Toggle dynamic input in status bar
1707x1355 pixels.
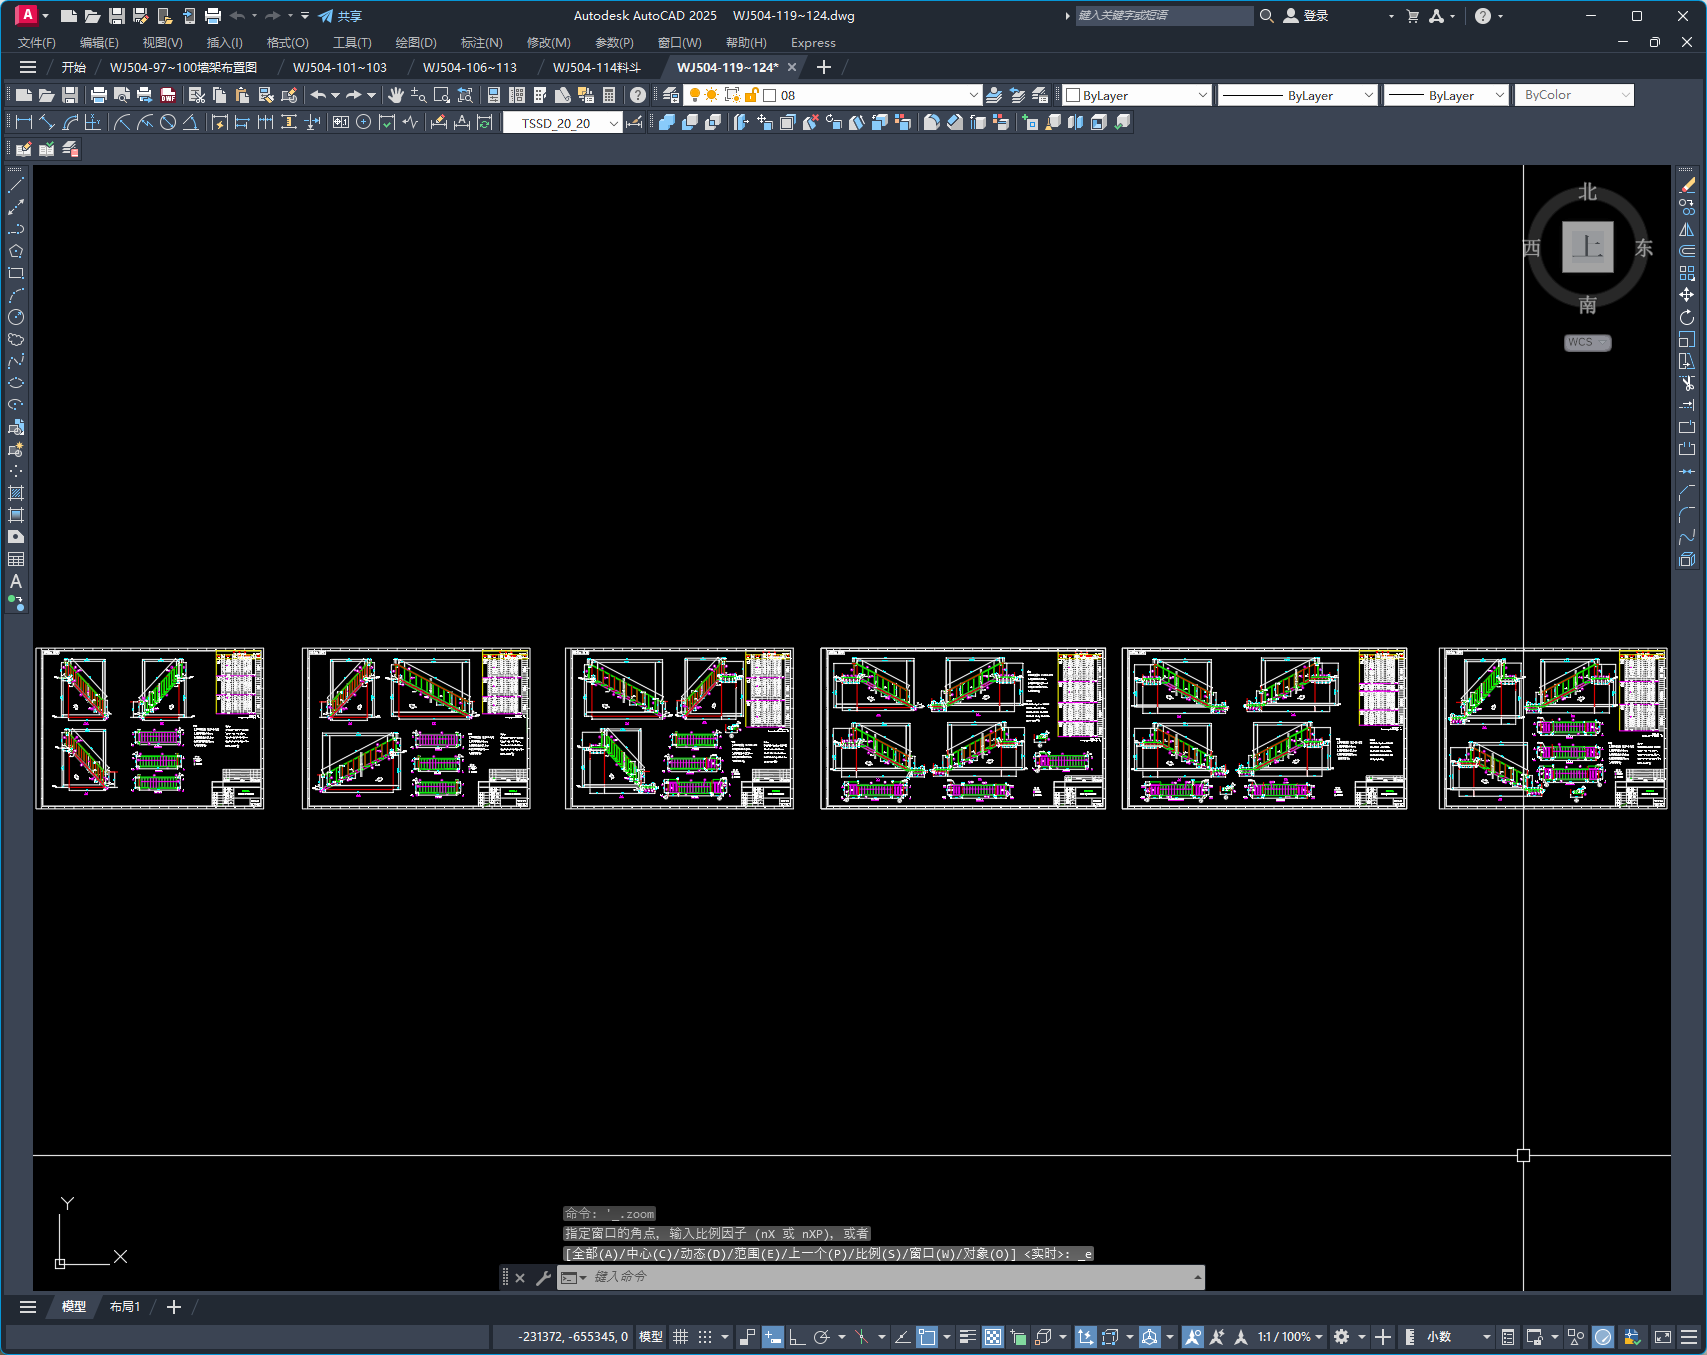[773, 1337]
